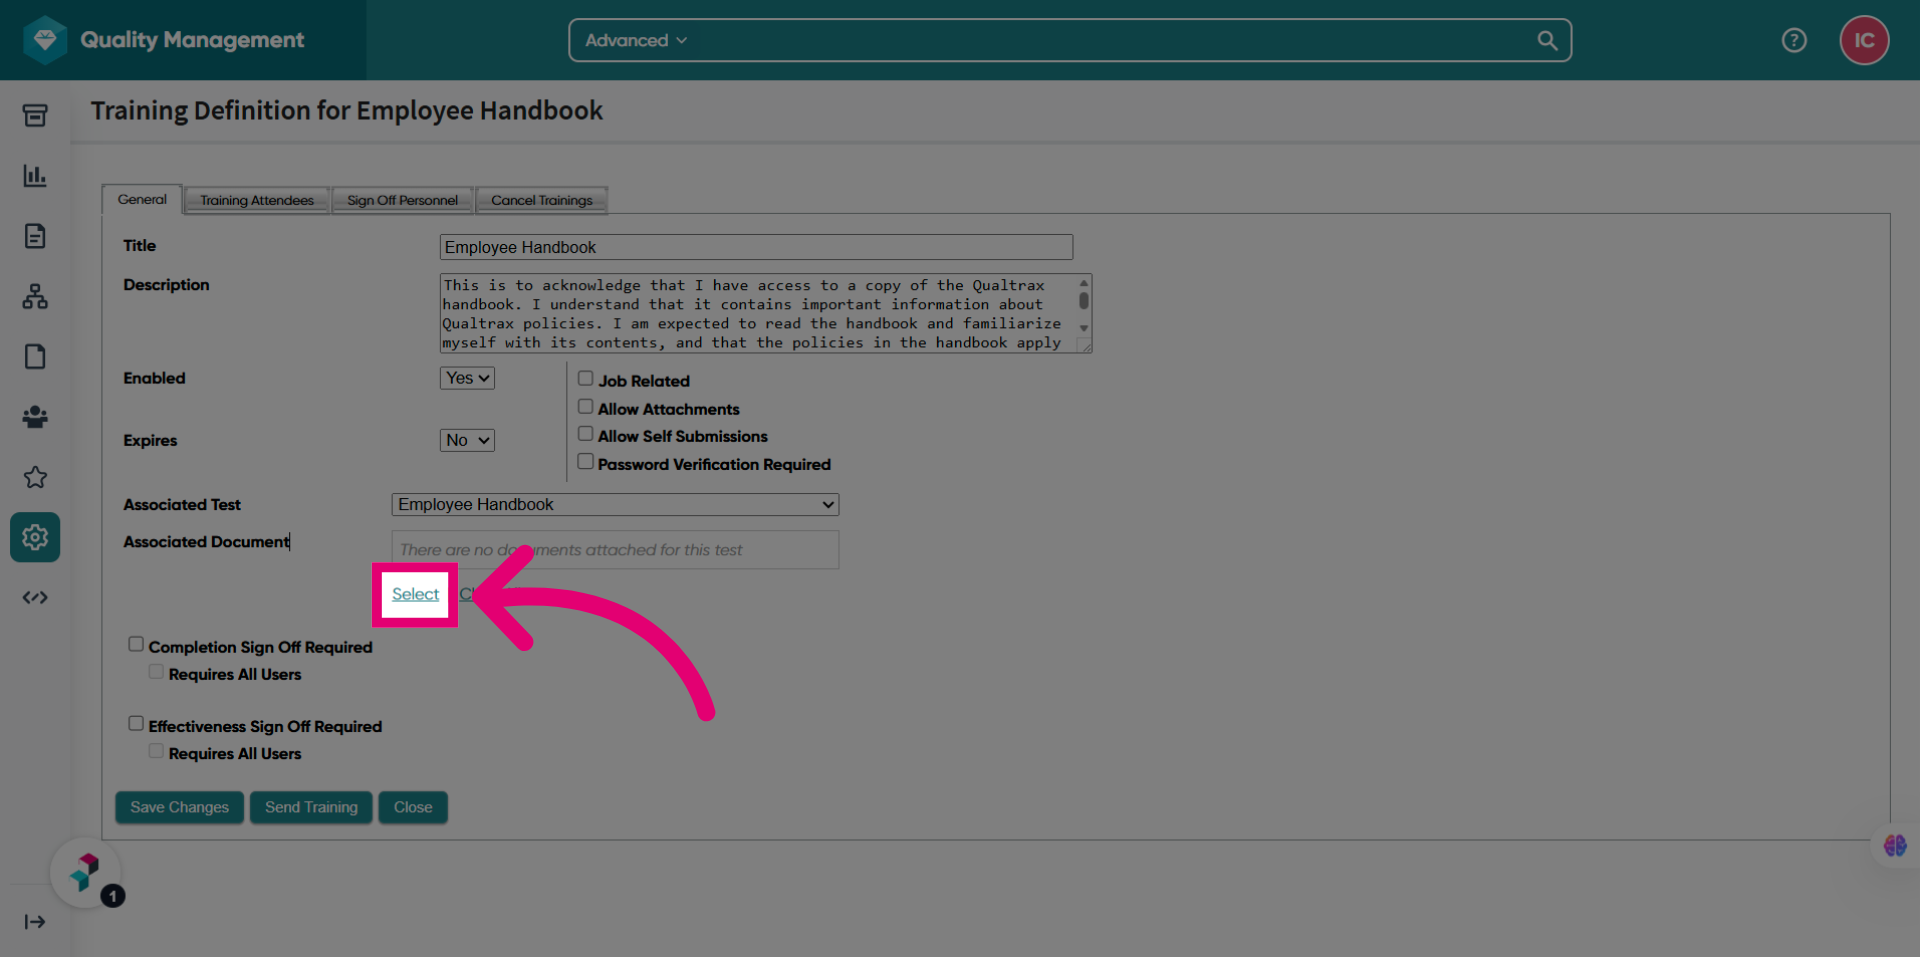
Task: Click the Description scrollbar up arrow
Action: pos(1084,283)
